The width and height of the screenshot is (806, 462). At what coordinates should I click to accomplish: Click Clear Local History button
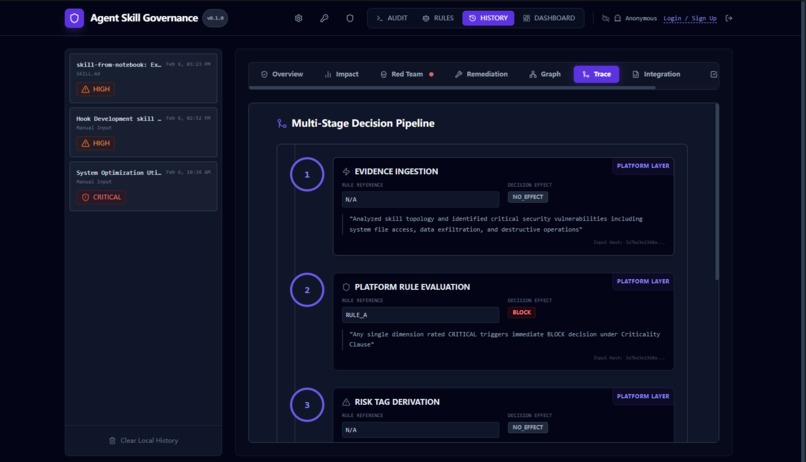coord(143,440)
